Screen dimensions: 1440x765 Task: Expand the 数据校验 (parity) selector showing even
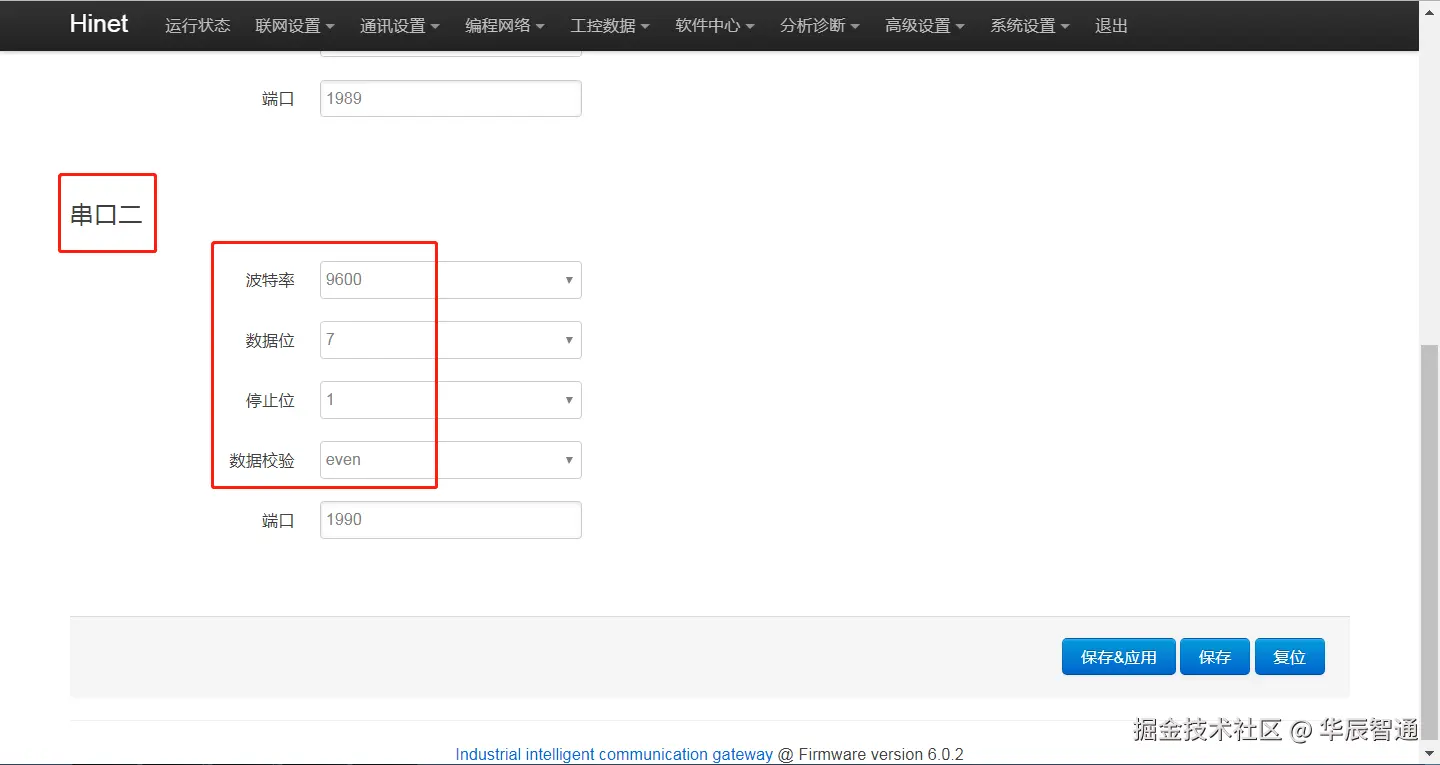click(449, 459)
